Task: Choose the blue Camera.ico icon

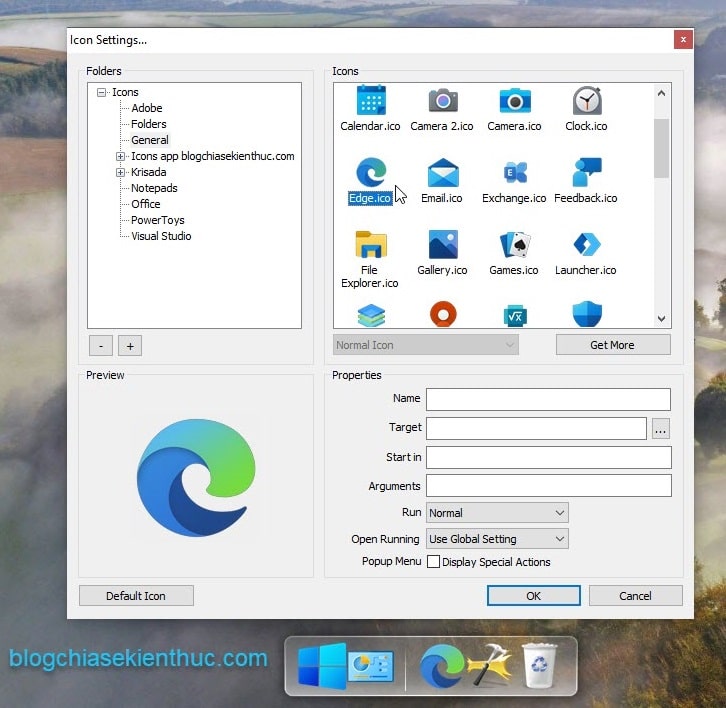Action: pyautogui.click(x=514, y=109)
